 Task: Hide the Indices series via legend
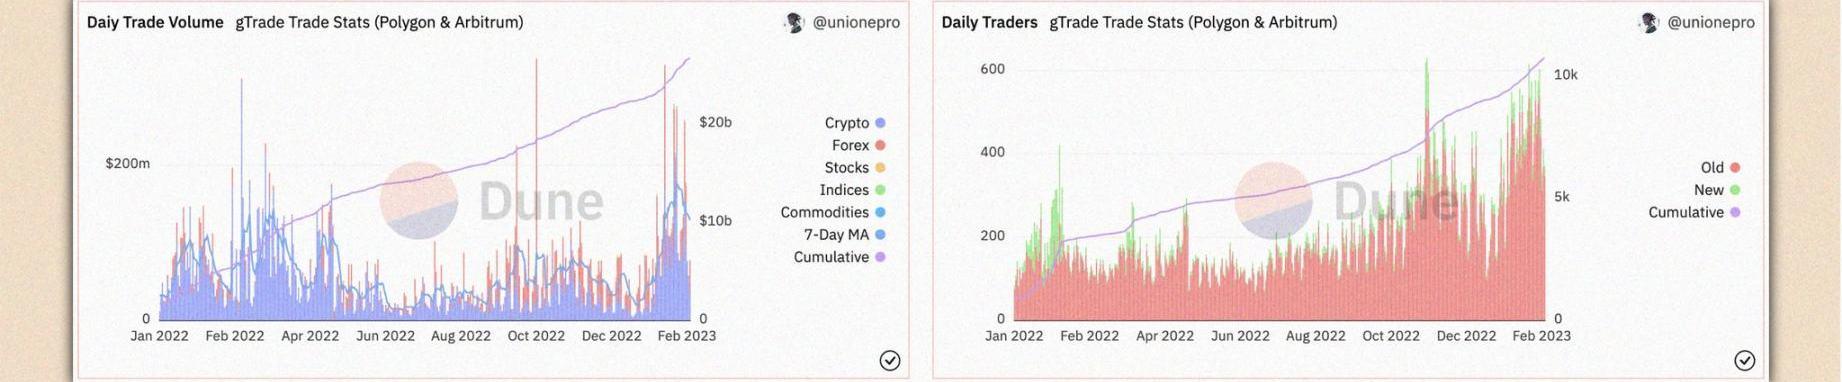coord(853,190)
